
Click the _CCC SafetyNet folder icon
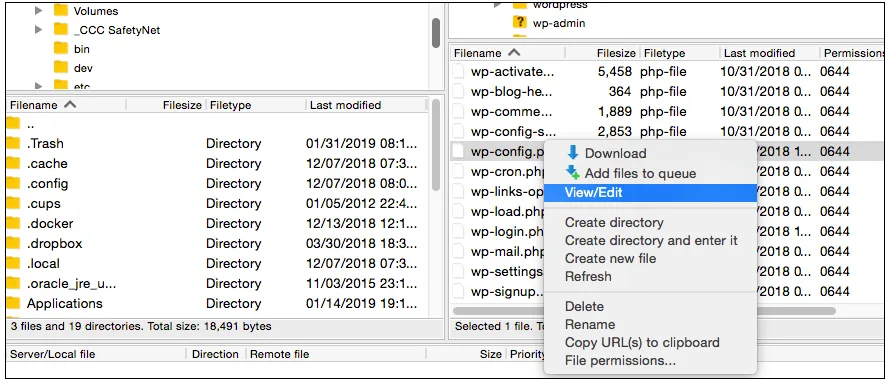[x=61, y=30]
